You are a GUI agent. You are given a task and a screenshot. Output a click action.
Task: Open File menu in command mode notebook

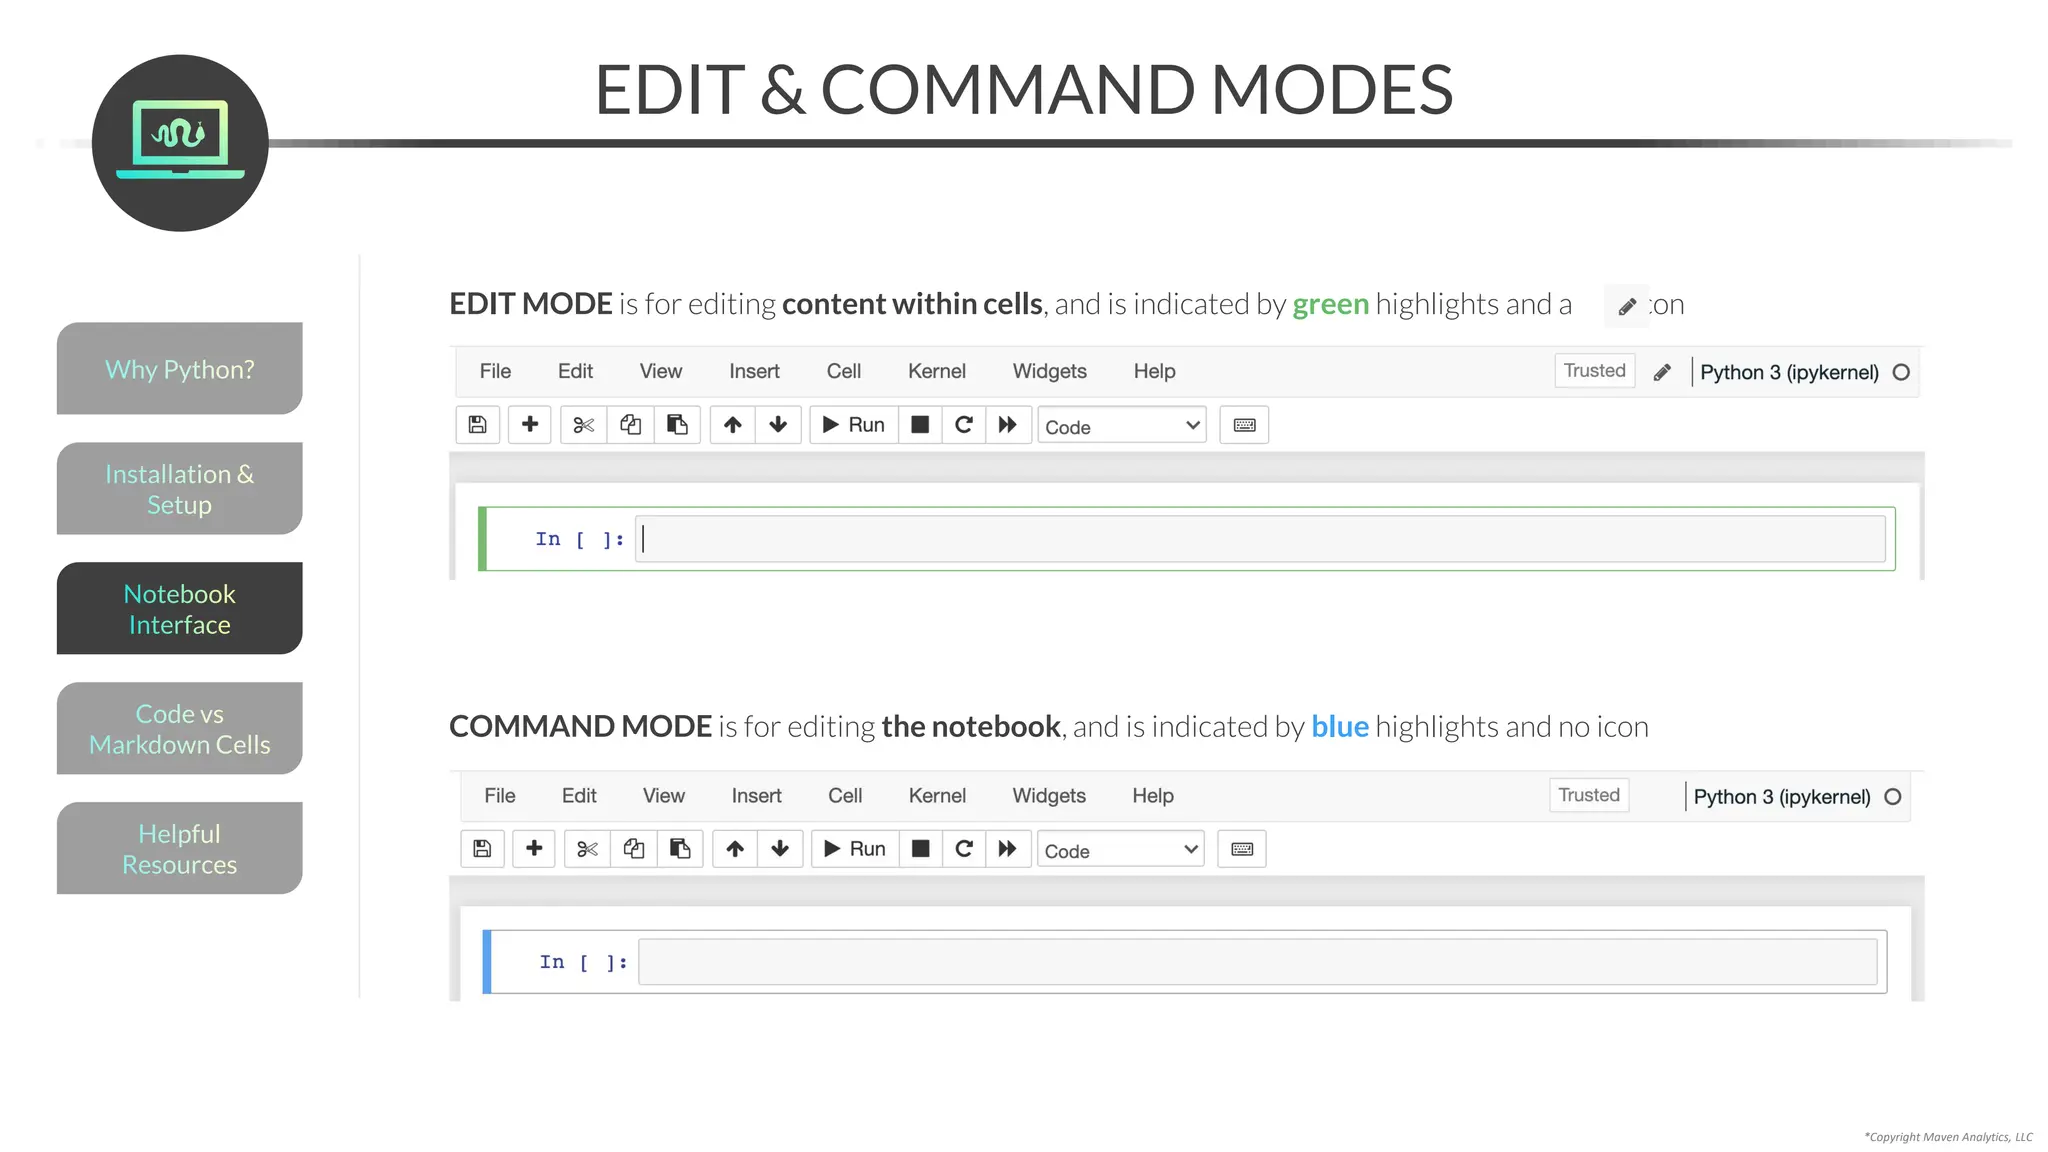tap(500, 796)
